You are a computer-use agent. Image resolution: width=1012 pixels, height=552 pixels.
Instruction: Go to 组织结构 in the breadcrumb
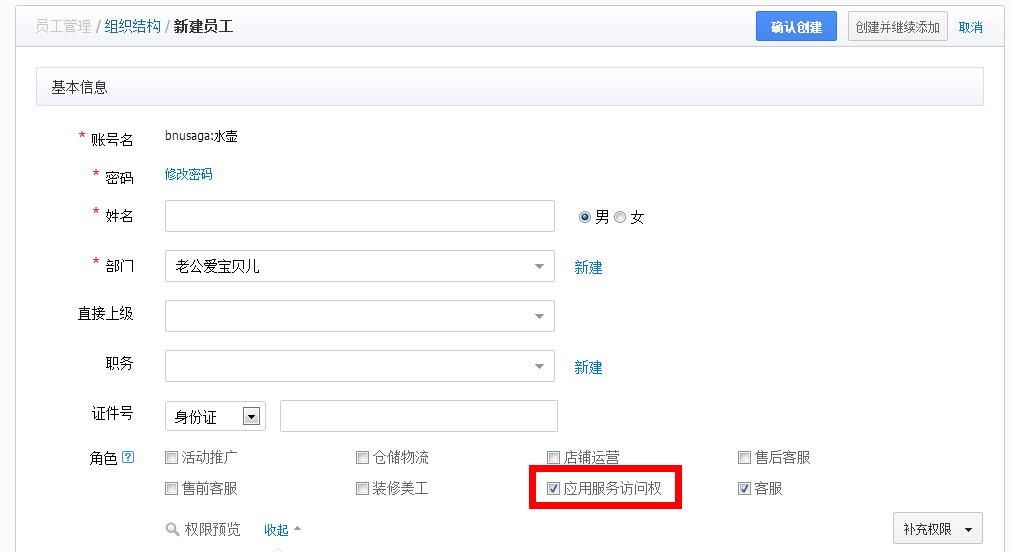(x=132, y=27)
